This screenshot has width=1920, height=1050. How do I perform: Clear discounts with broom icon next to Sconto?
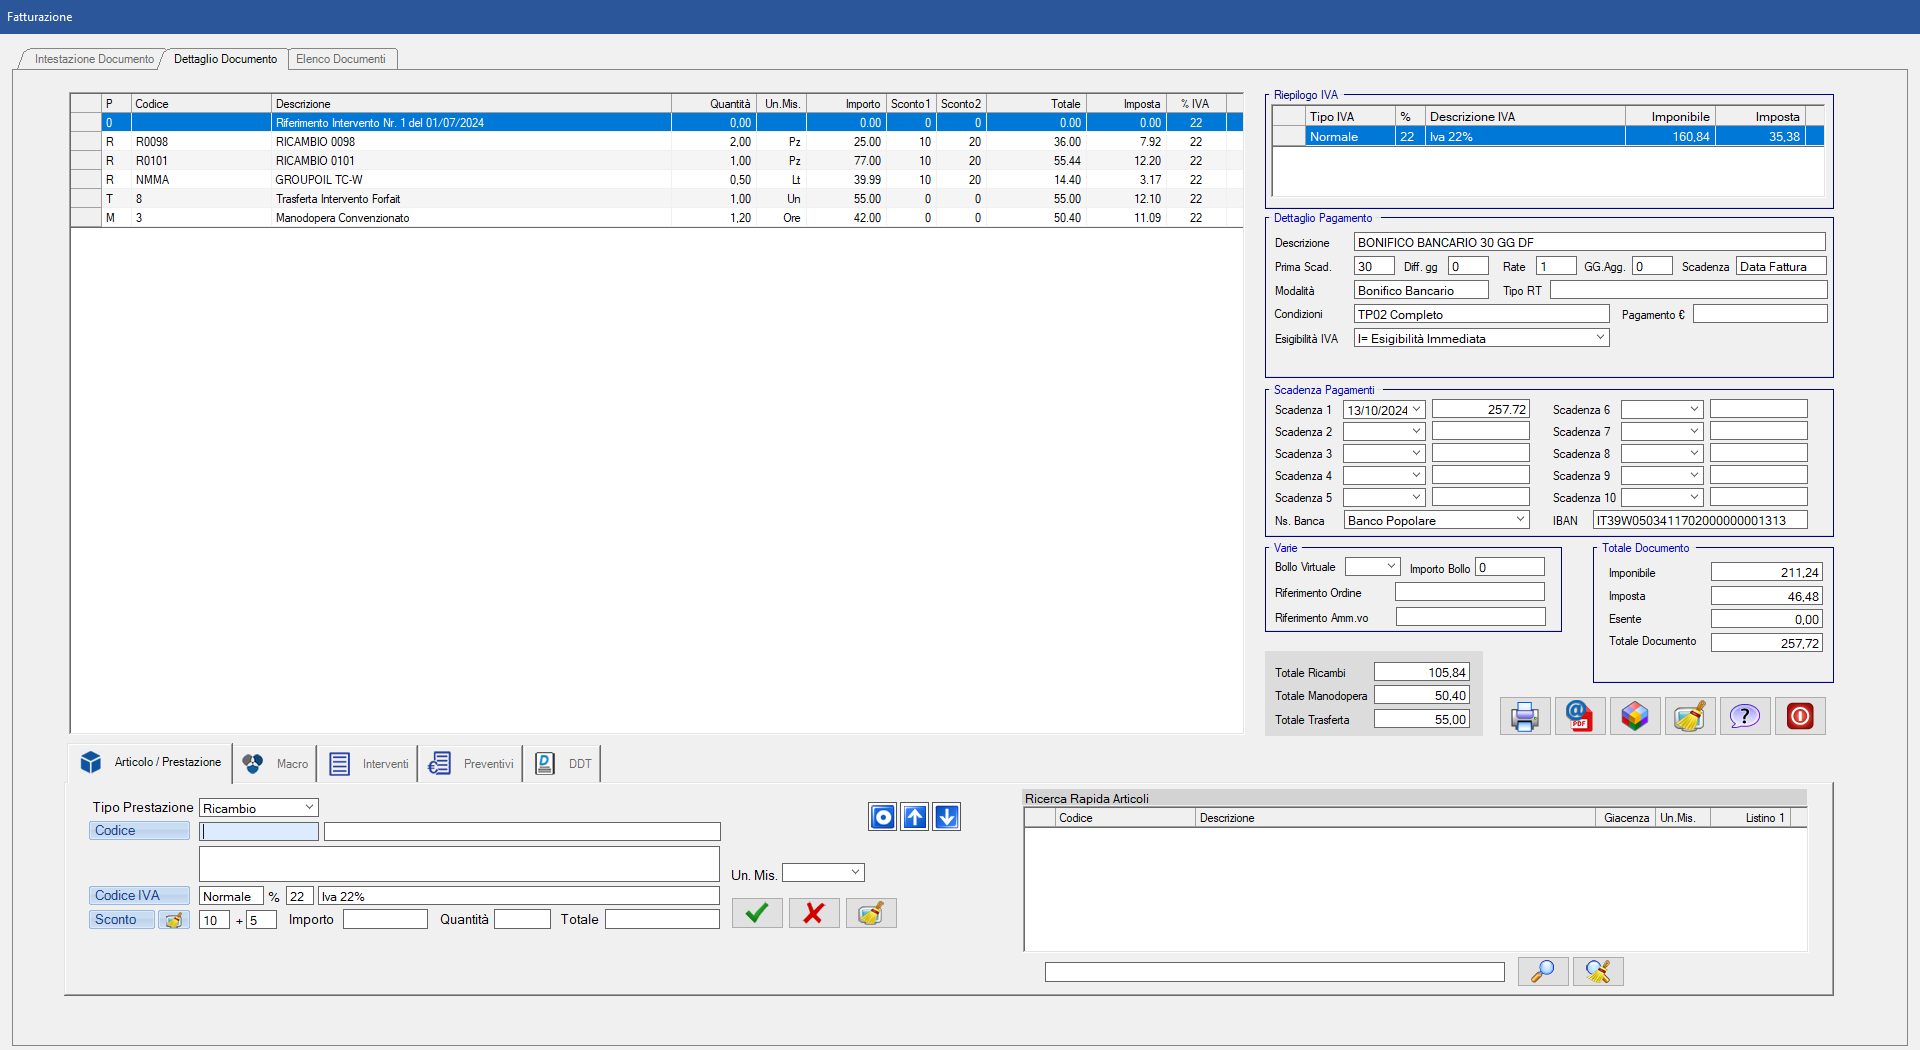click(x=174, y=920)
